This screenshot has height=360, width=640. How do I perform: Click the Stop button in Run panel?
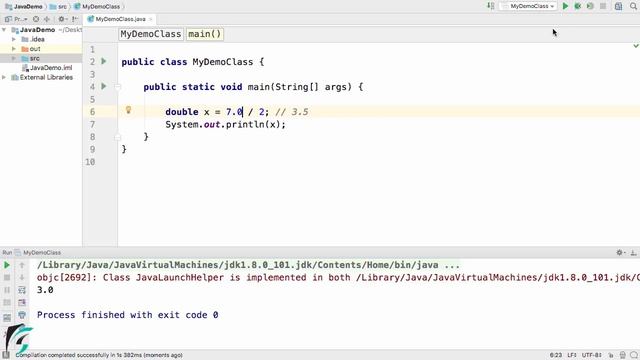7,278
